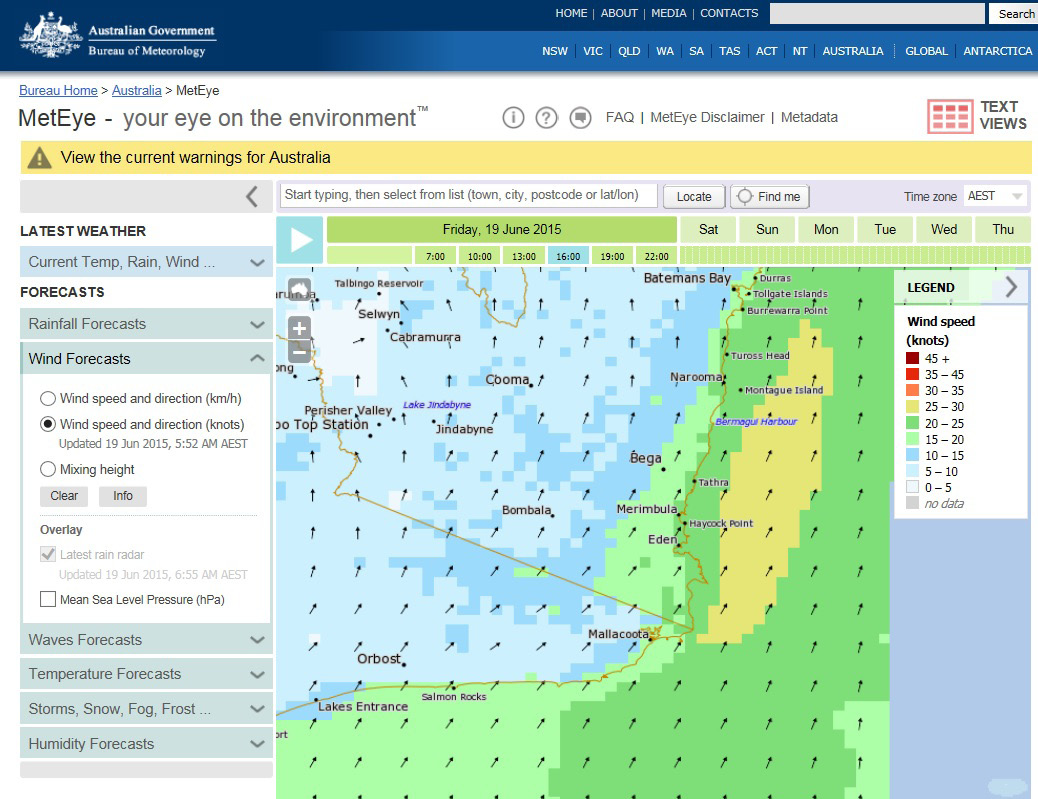This screenshot has width=1038, height=799.
Task: Click the feedback speech bubble icon
Action: [580, 118]
